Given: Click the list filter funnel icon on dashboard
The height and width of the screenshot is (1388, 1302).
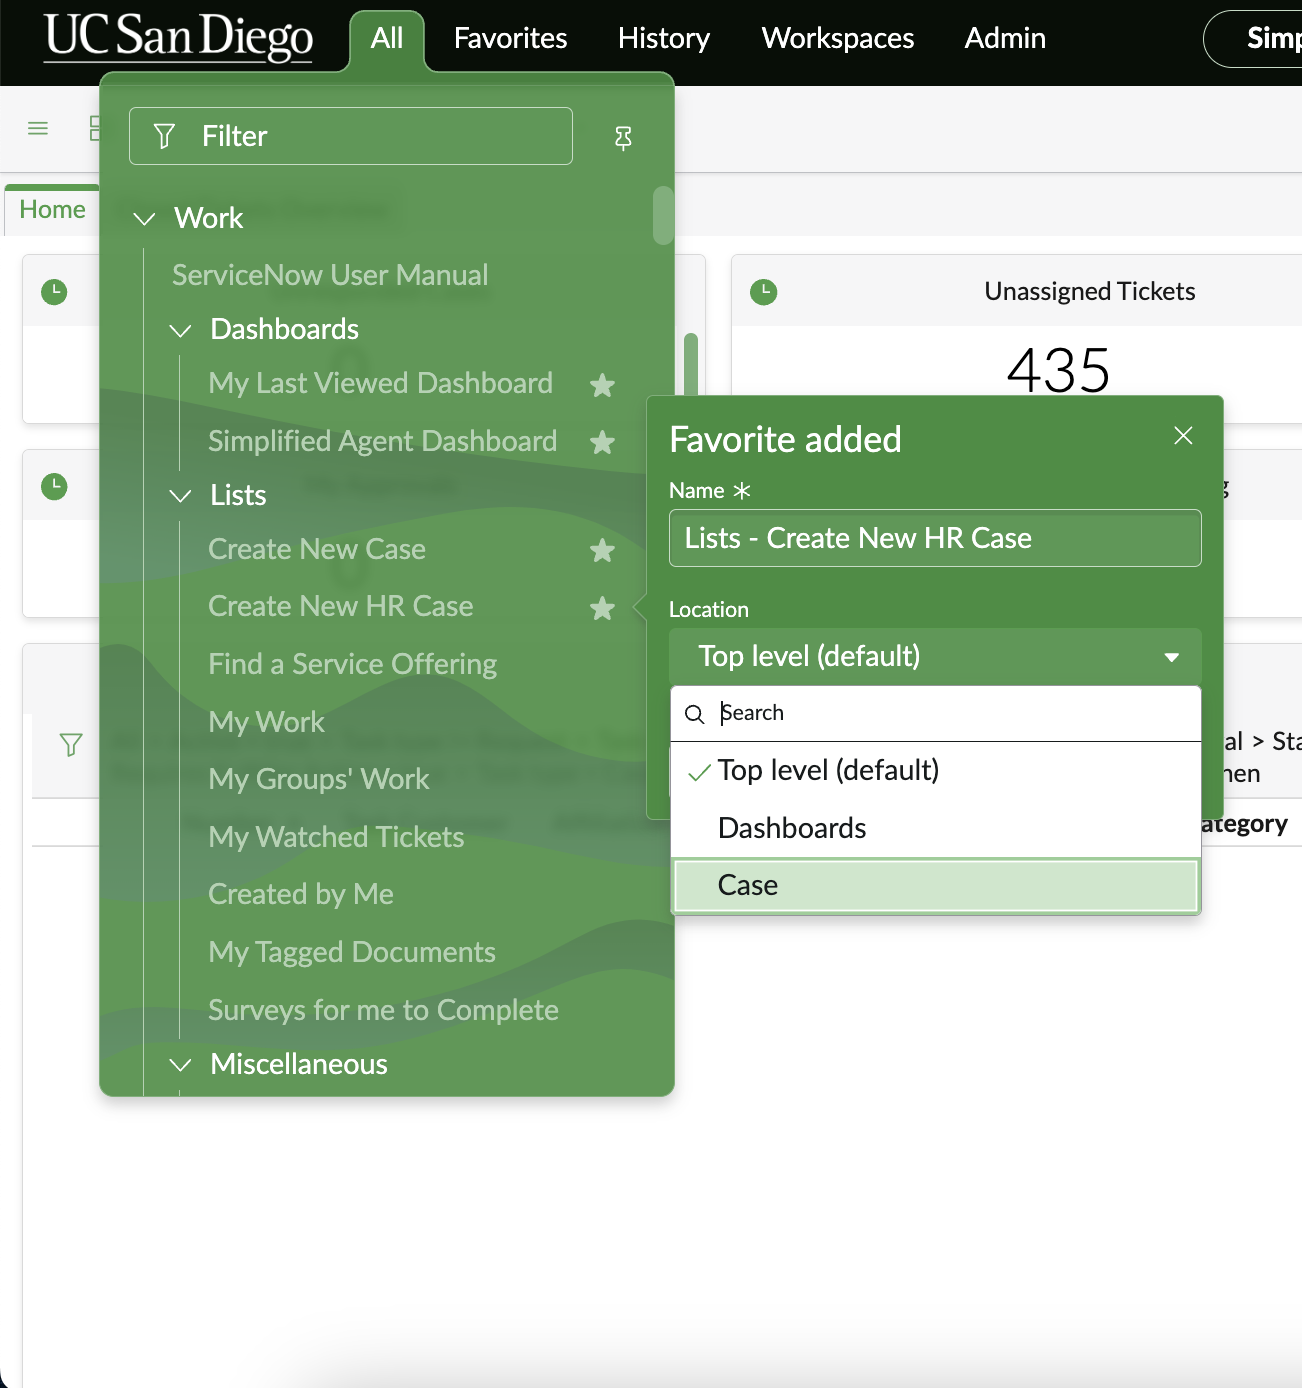Looking at the screenshot, I should (x=71, y=745).
